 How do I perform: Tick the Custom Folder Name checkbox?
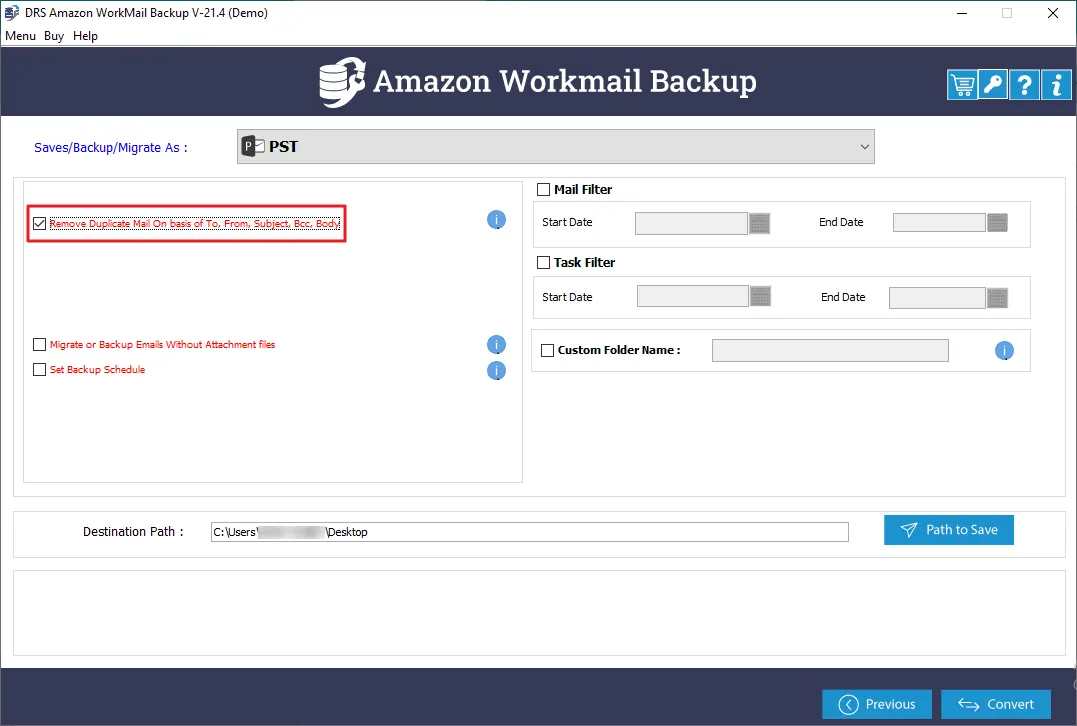click(x=547, y=350)
